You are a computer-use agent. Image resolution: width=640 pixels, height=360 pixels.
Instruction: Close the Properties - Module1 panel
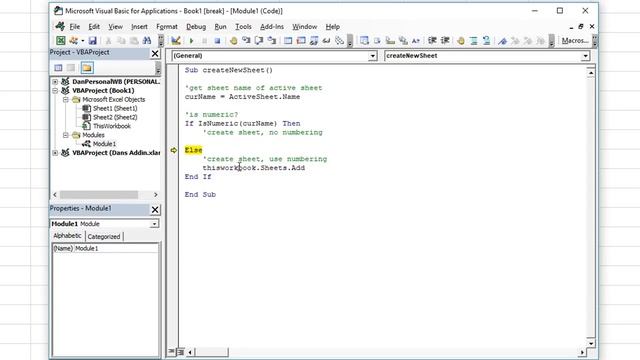pyautogui.click(x=155, y=209)
